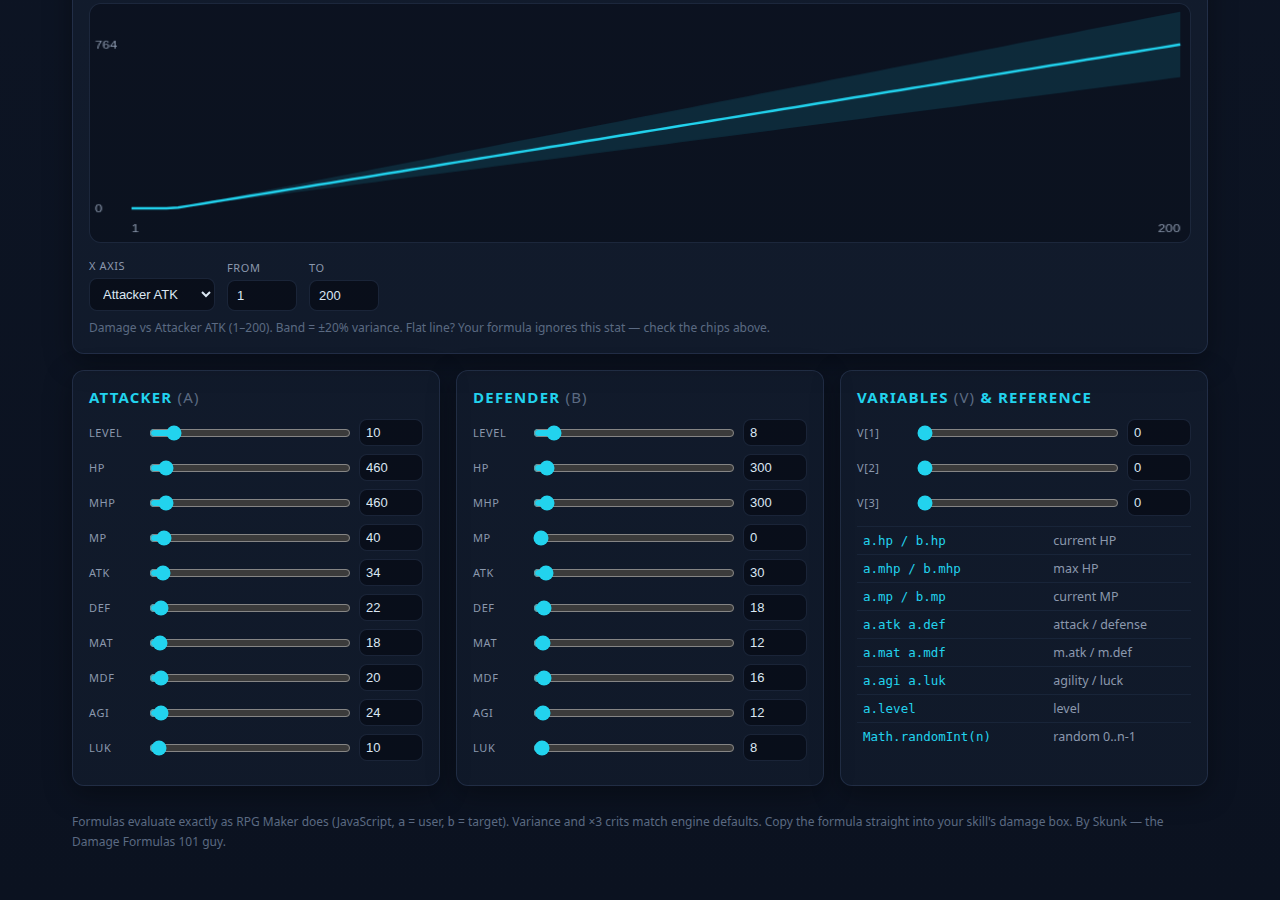Image resolution: width=1280 pixels, height=900 pixels.
Task: Adjust the V[2] variable slider
Action: click(x=1018, y=468)
